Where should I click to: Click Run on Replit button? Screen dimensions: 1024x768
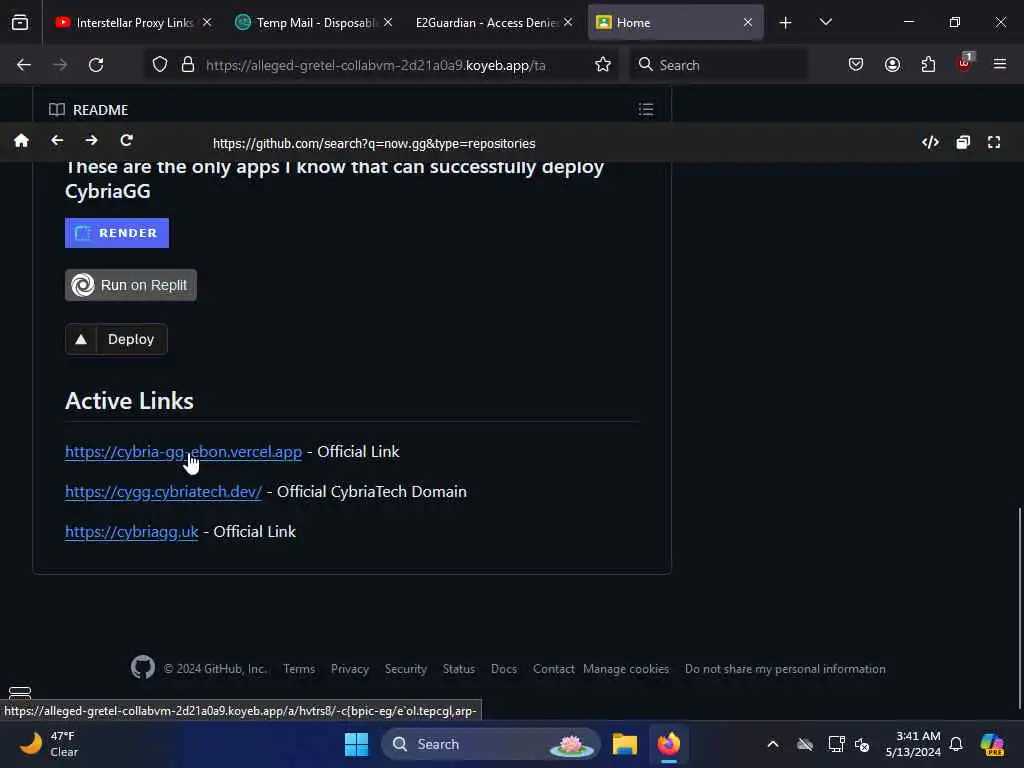tap(131, 285)
